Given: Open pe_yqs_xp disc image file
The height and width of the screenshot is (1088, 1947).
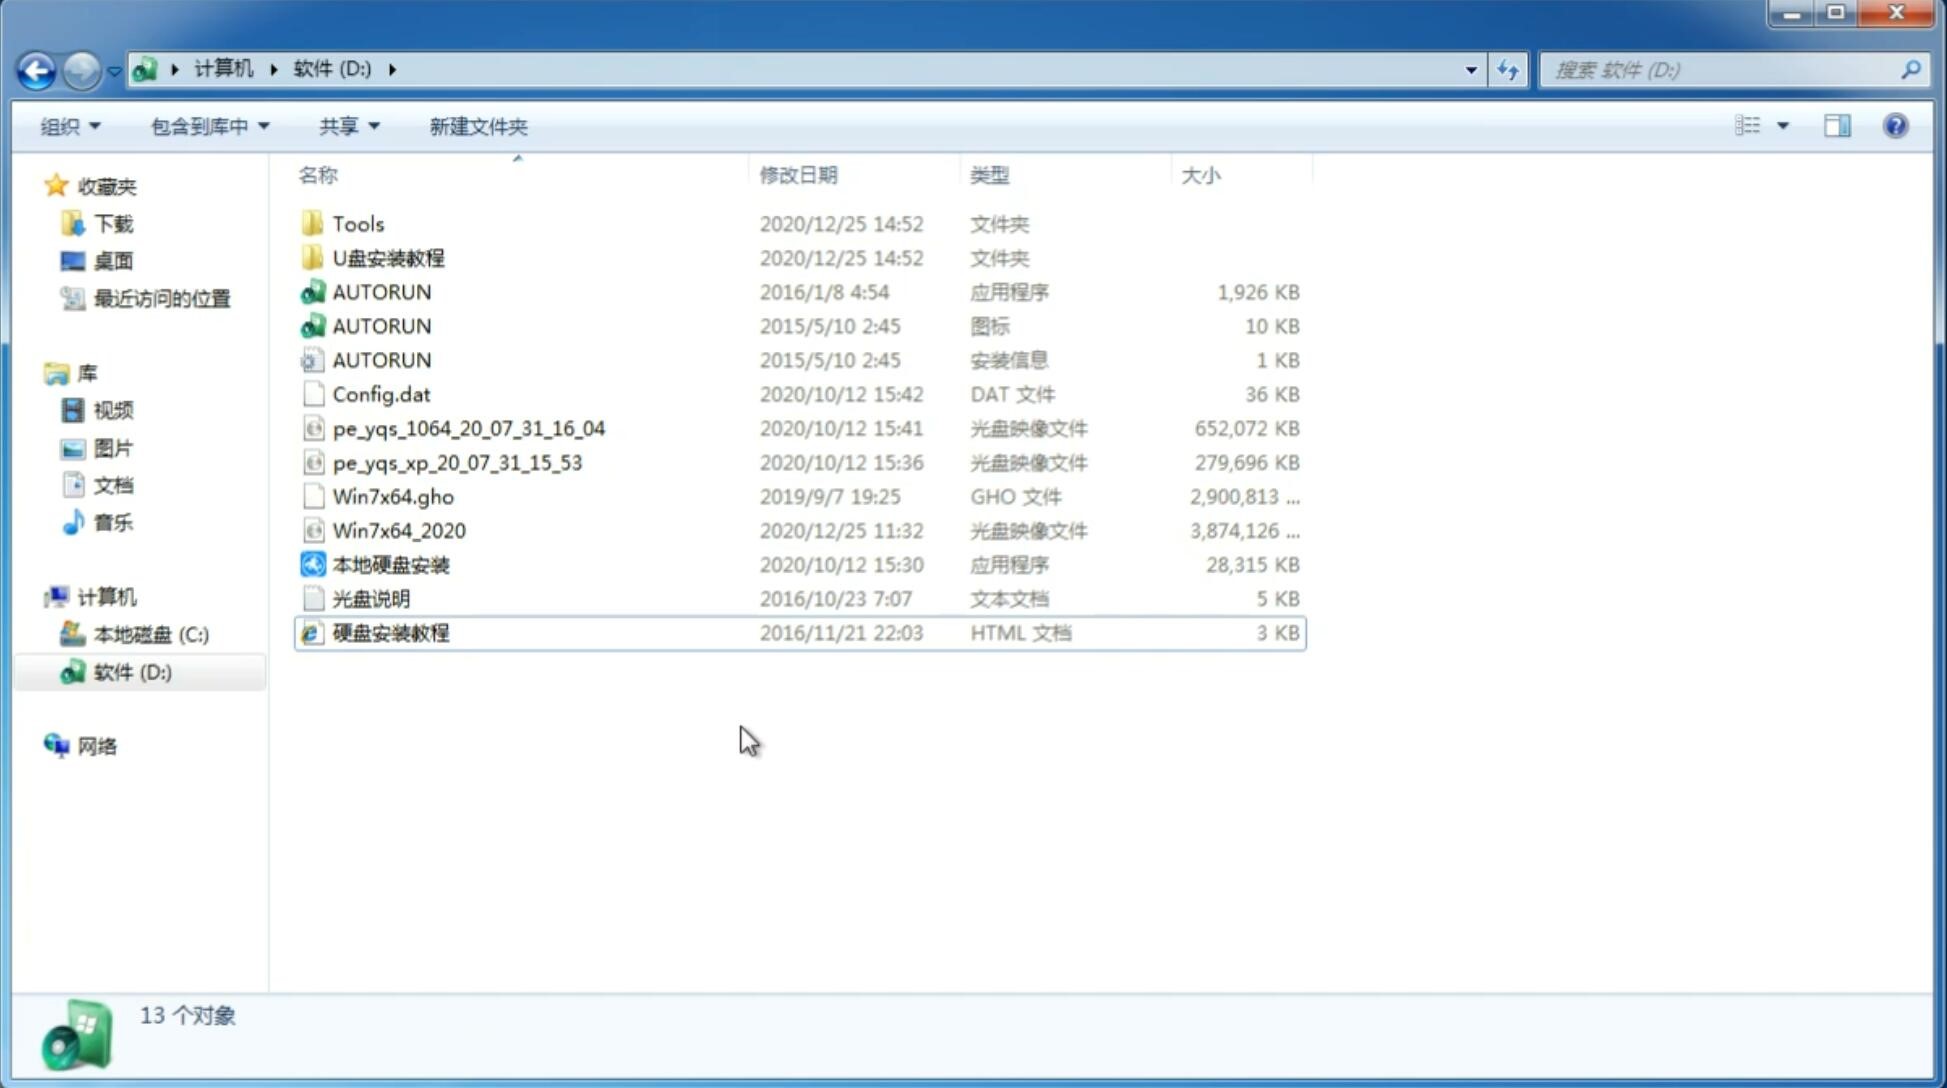Looking at the screenshot, I should pyautogui.click(x=457, y=461).
